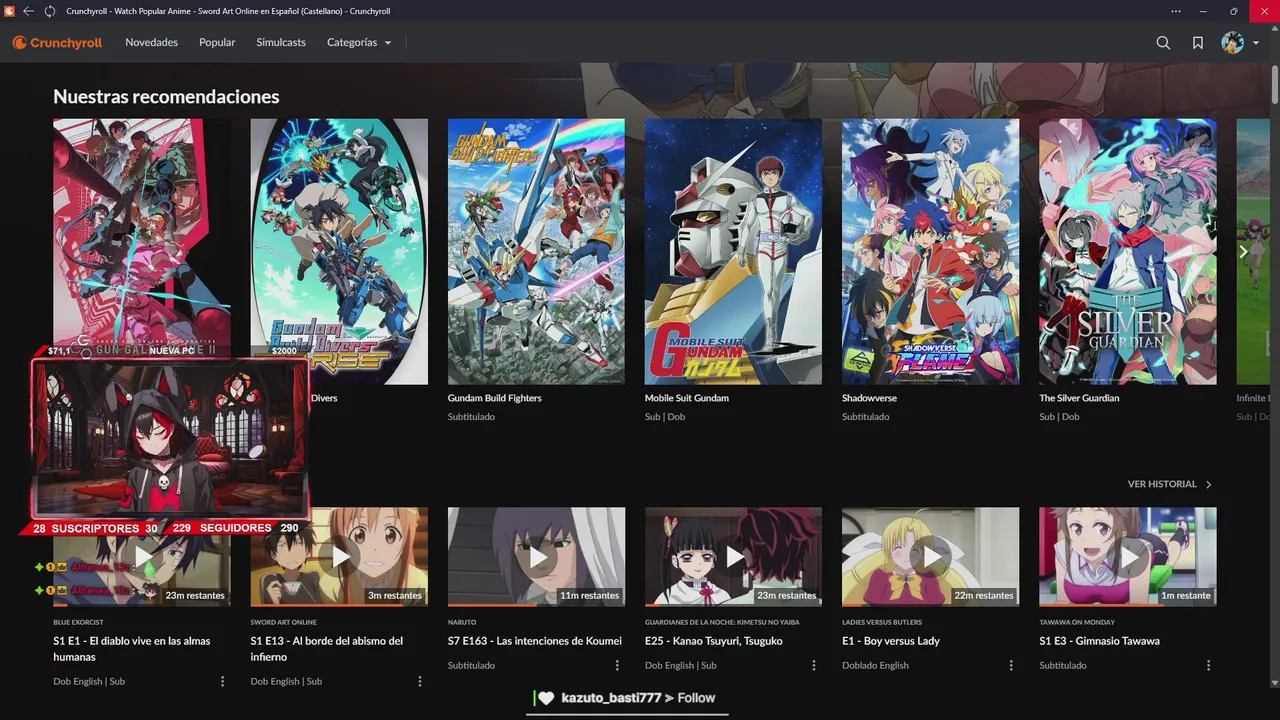Play Tawawa on Monday E3 thumbnail

(x=1128, y=556)
